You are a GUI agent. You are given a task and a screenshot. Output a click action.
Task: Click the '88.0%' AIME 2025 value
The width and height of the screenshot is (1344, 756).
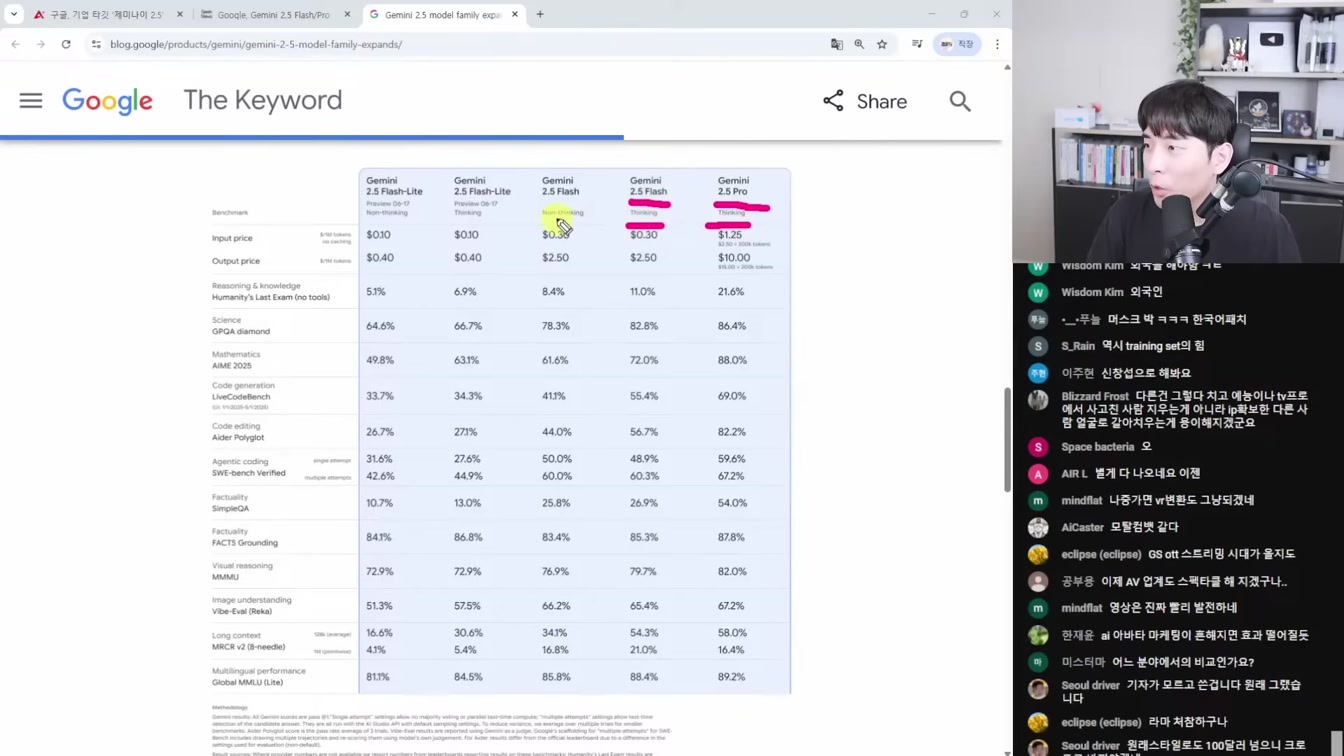[x=732, y=360]
